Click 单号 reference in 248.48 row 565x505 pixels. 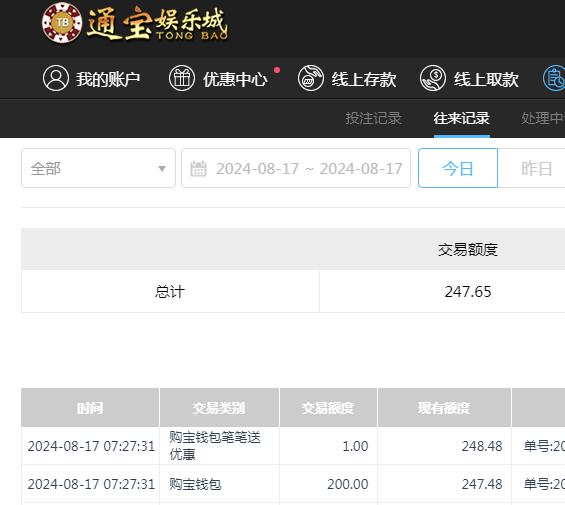point(544,446)
